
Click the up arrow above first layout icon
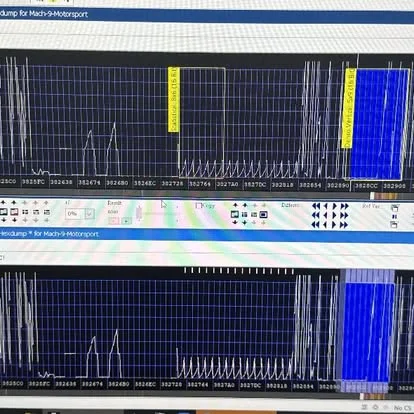3,203
